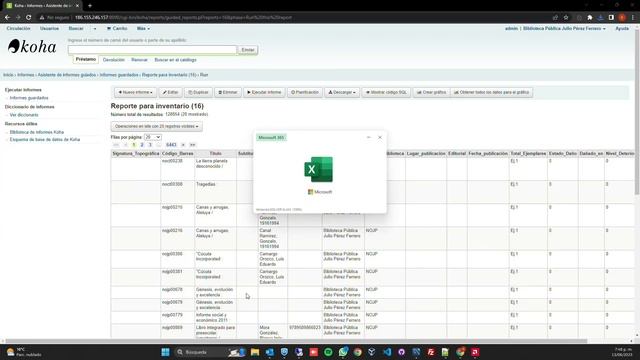Image resolution: width=640 pixels, height=360 pixels.
Task: Open Nuevo informe dropdown
Action: pos(136,92)
